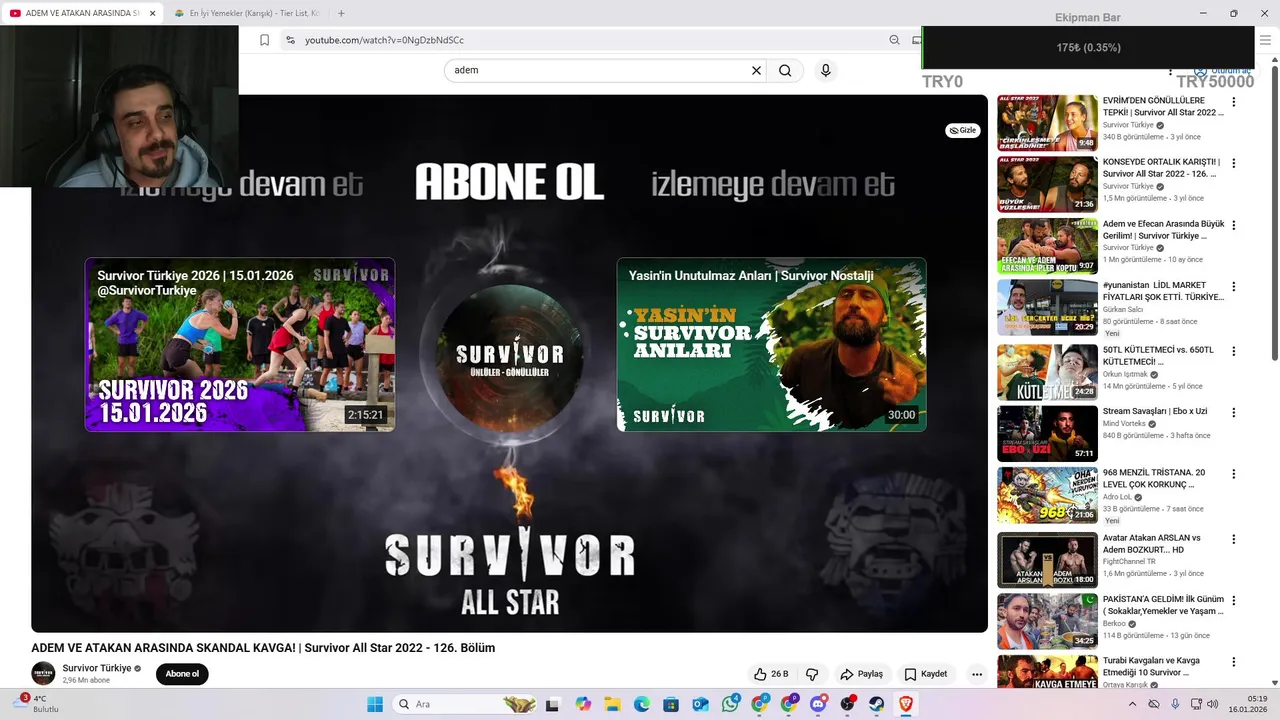Open EVRİM'DEN GÖNÜLLÜLERE TEPKİ thumbnail
This screenshot has width=1280, height=720.
pyautogui.click(x=1047, y=123)
